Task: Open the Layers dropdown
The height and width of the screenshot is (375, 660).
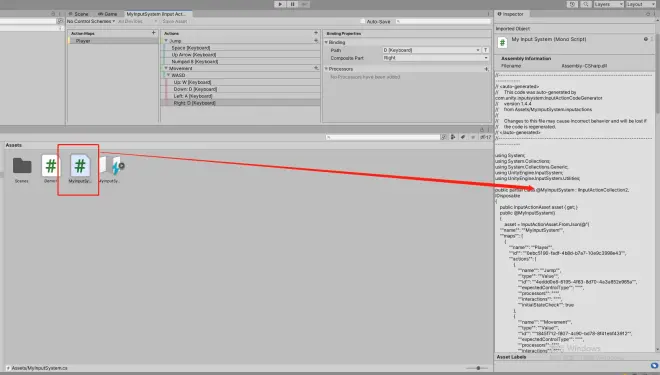Action: [x=608, y=4]
